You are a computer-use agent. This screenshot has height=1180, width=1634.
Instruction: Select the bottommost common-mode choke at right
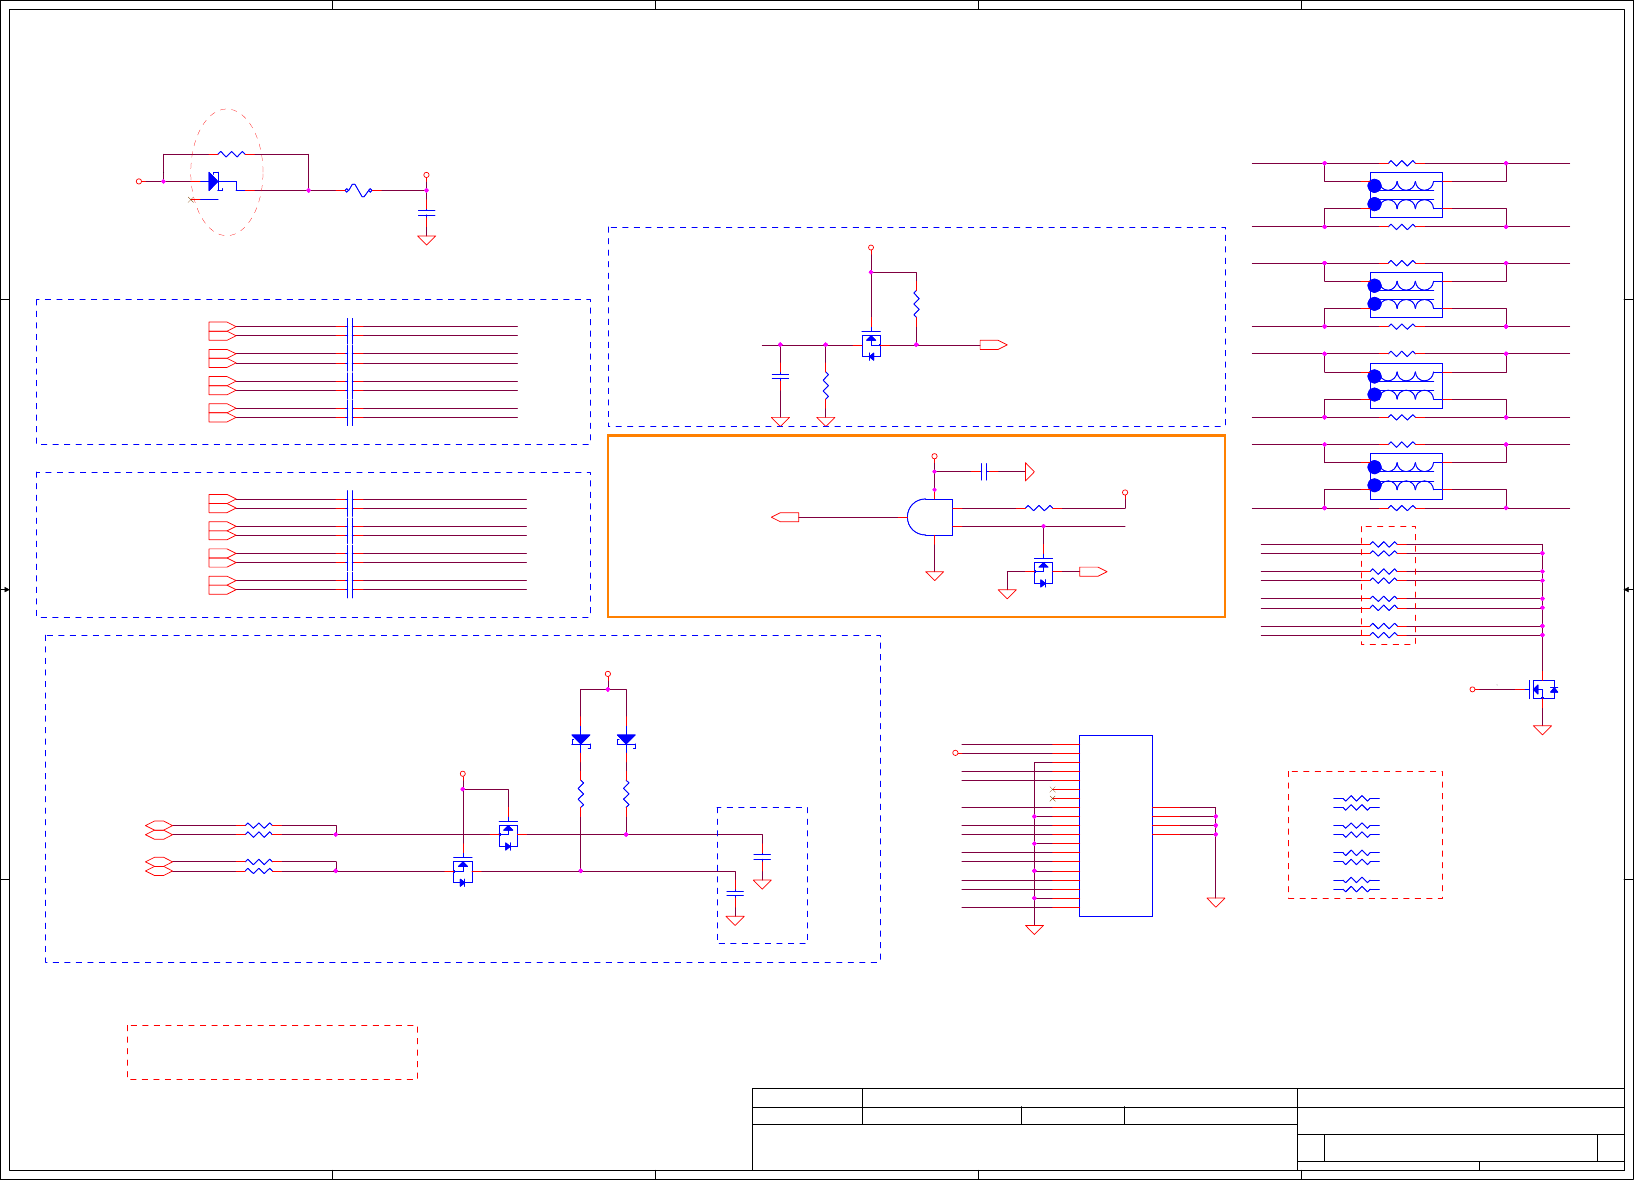[x=1406, y=476]
